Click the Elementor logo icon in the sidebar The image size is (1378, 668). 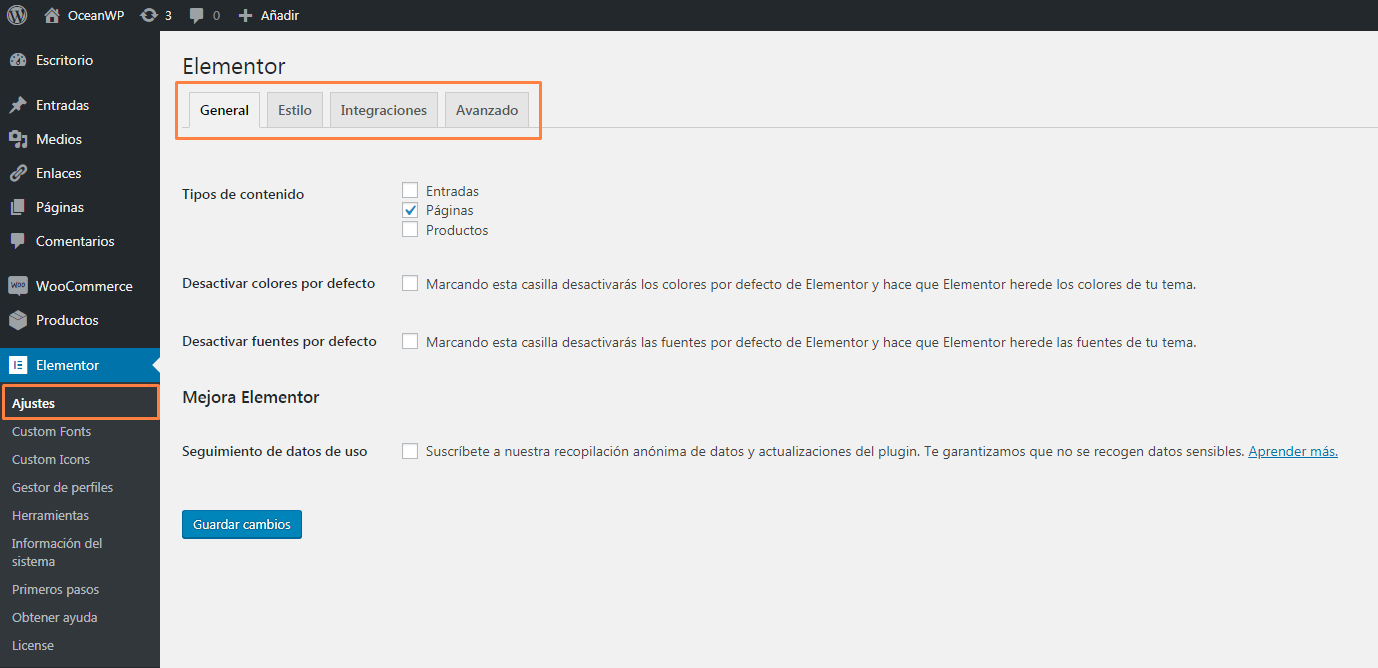point(17,365)
